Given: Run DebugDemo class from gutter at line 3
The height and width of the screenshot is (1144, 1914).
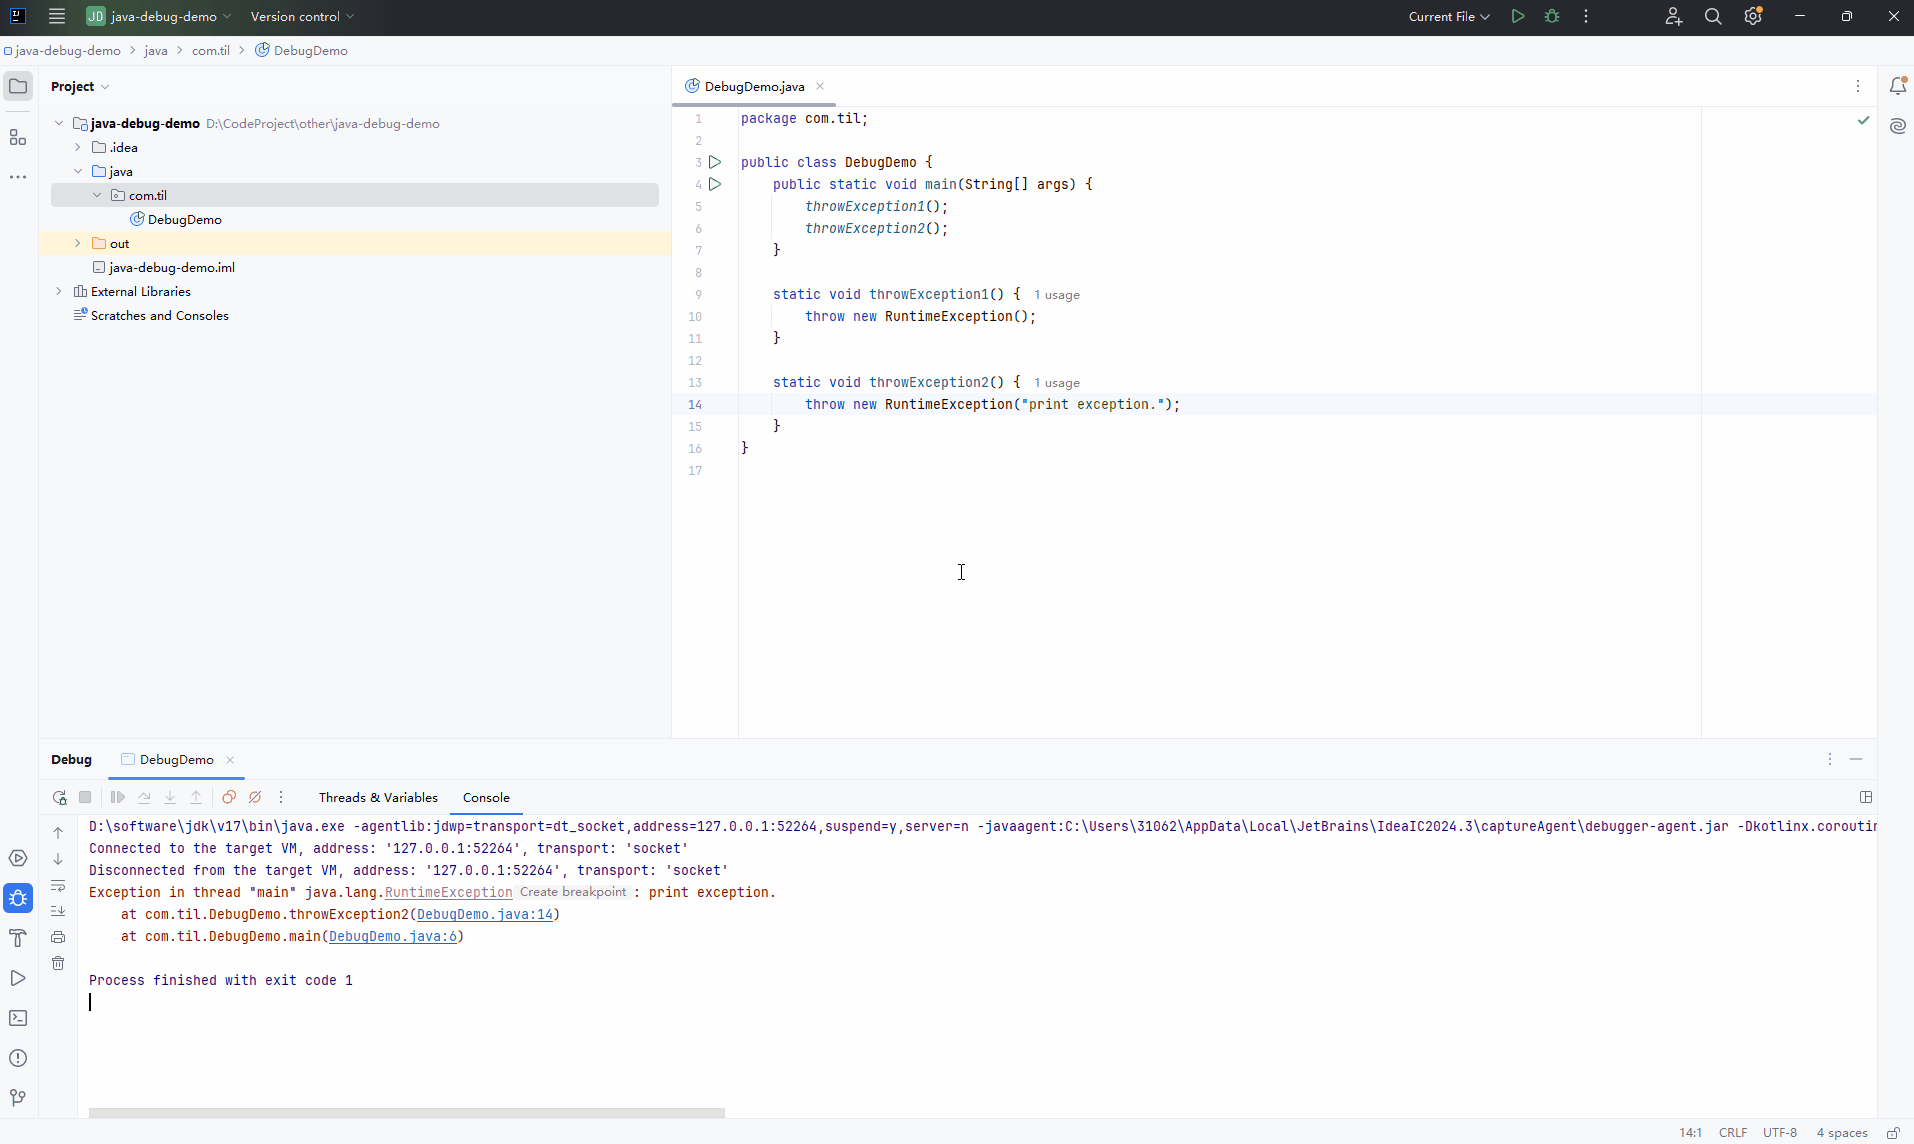Looking at the screenshot, I should coord(715,162).
